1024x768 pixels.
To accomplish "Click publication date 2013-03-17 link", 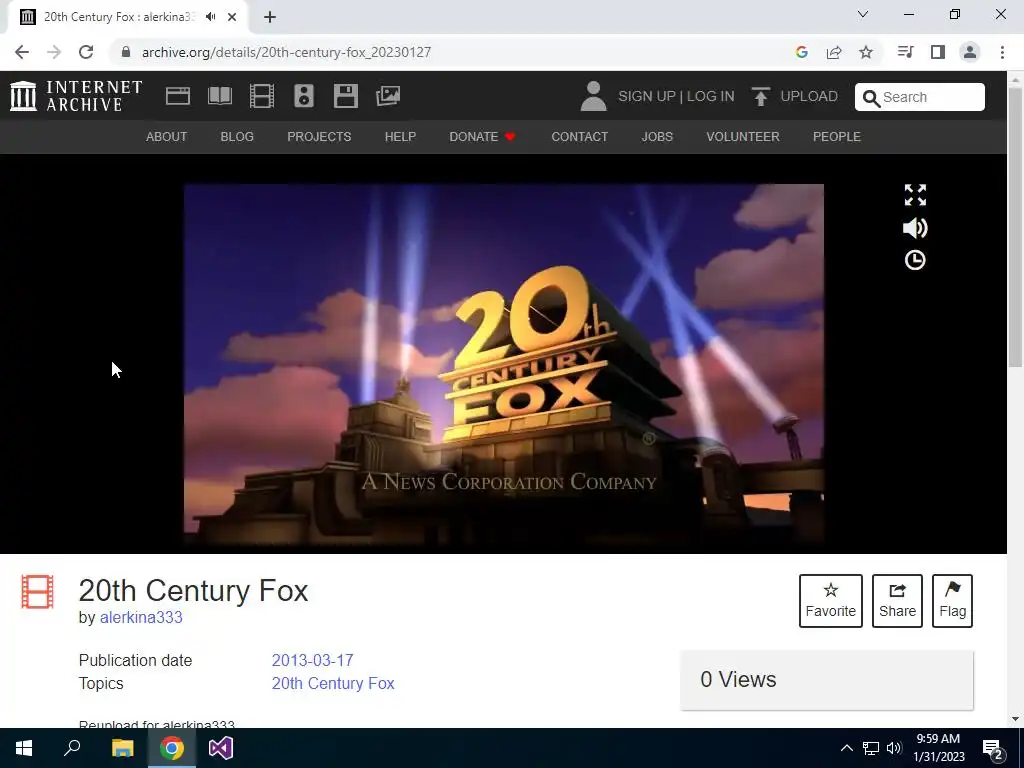I will [x=312, y=660].
